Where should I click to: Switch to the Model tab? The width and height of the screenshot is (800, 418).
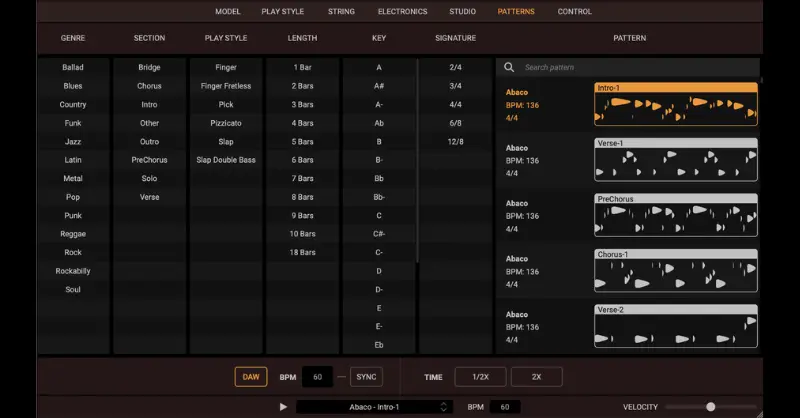pyautogui.click(x=228, y=11)
